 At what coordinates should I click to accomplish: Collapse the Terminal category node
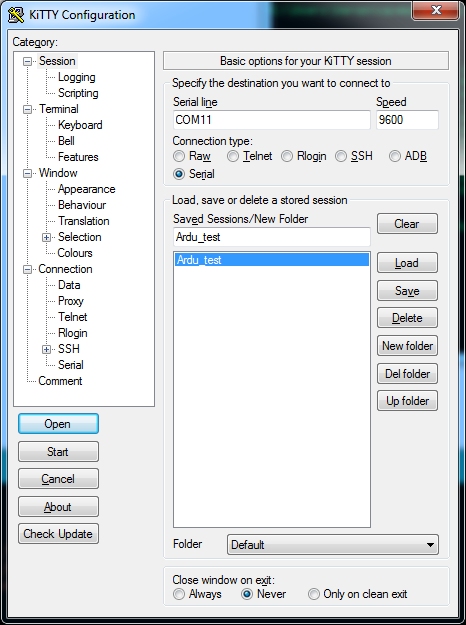[27, 109]
